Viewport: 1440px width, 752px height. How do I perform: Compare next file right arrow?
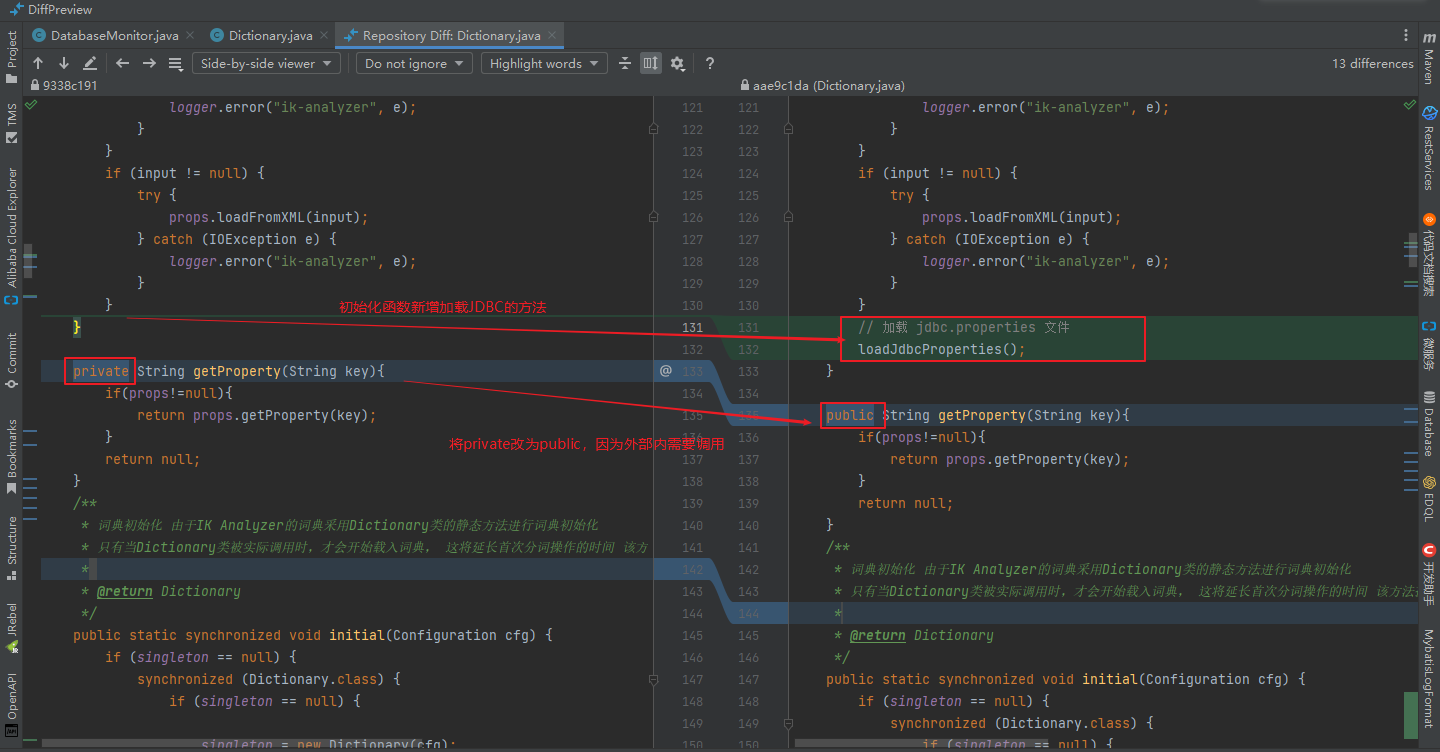tap(149, 63)
